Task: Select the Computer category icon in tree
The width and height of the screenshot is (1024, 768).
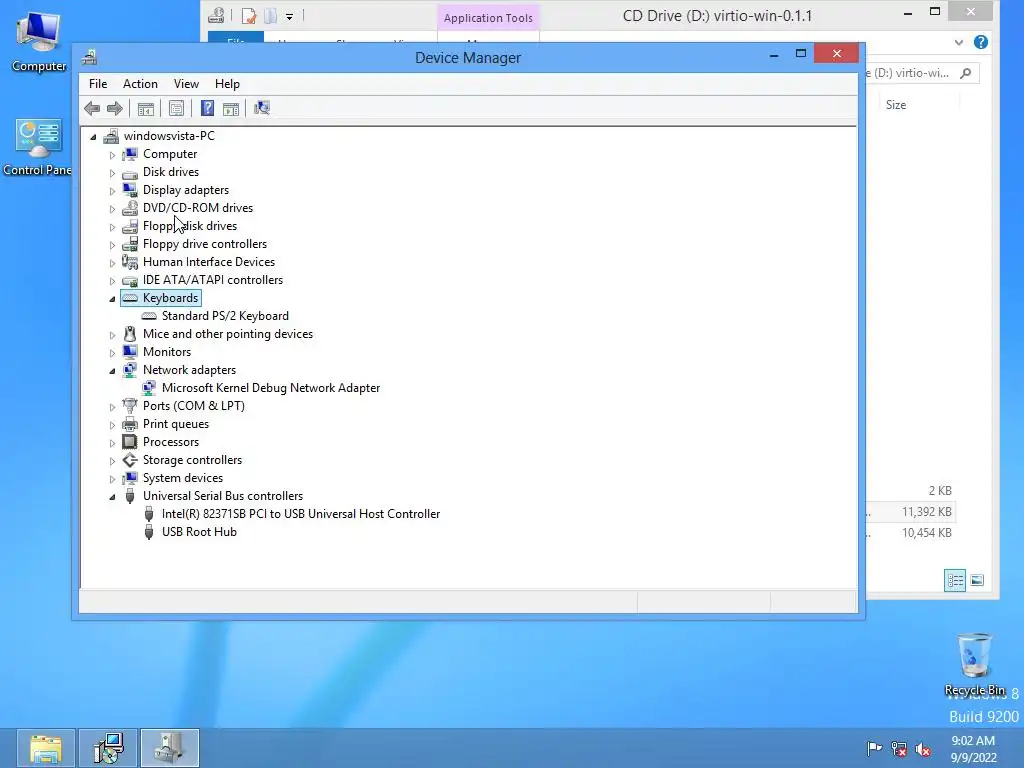Action: (130, 154)
